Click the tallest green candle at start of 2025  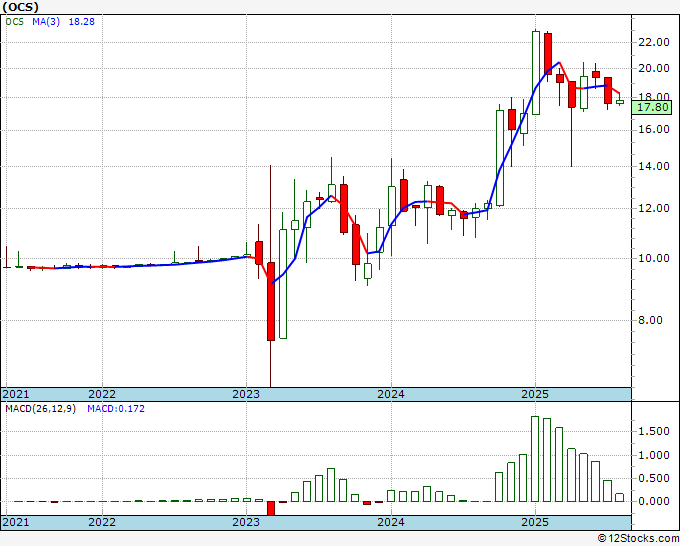tap(536, 73)
